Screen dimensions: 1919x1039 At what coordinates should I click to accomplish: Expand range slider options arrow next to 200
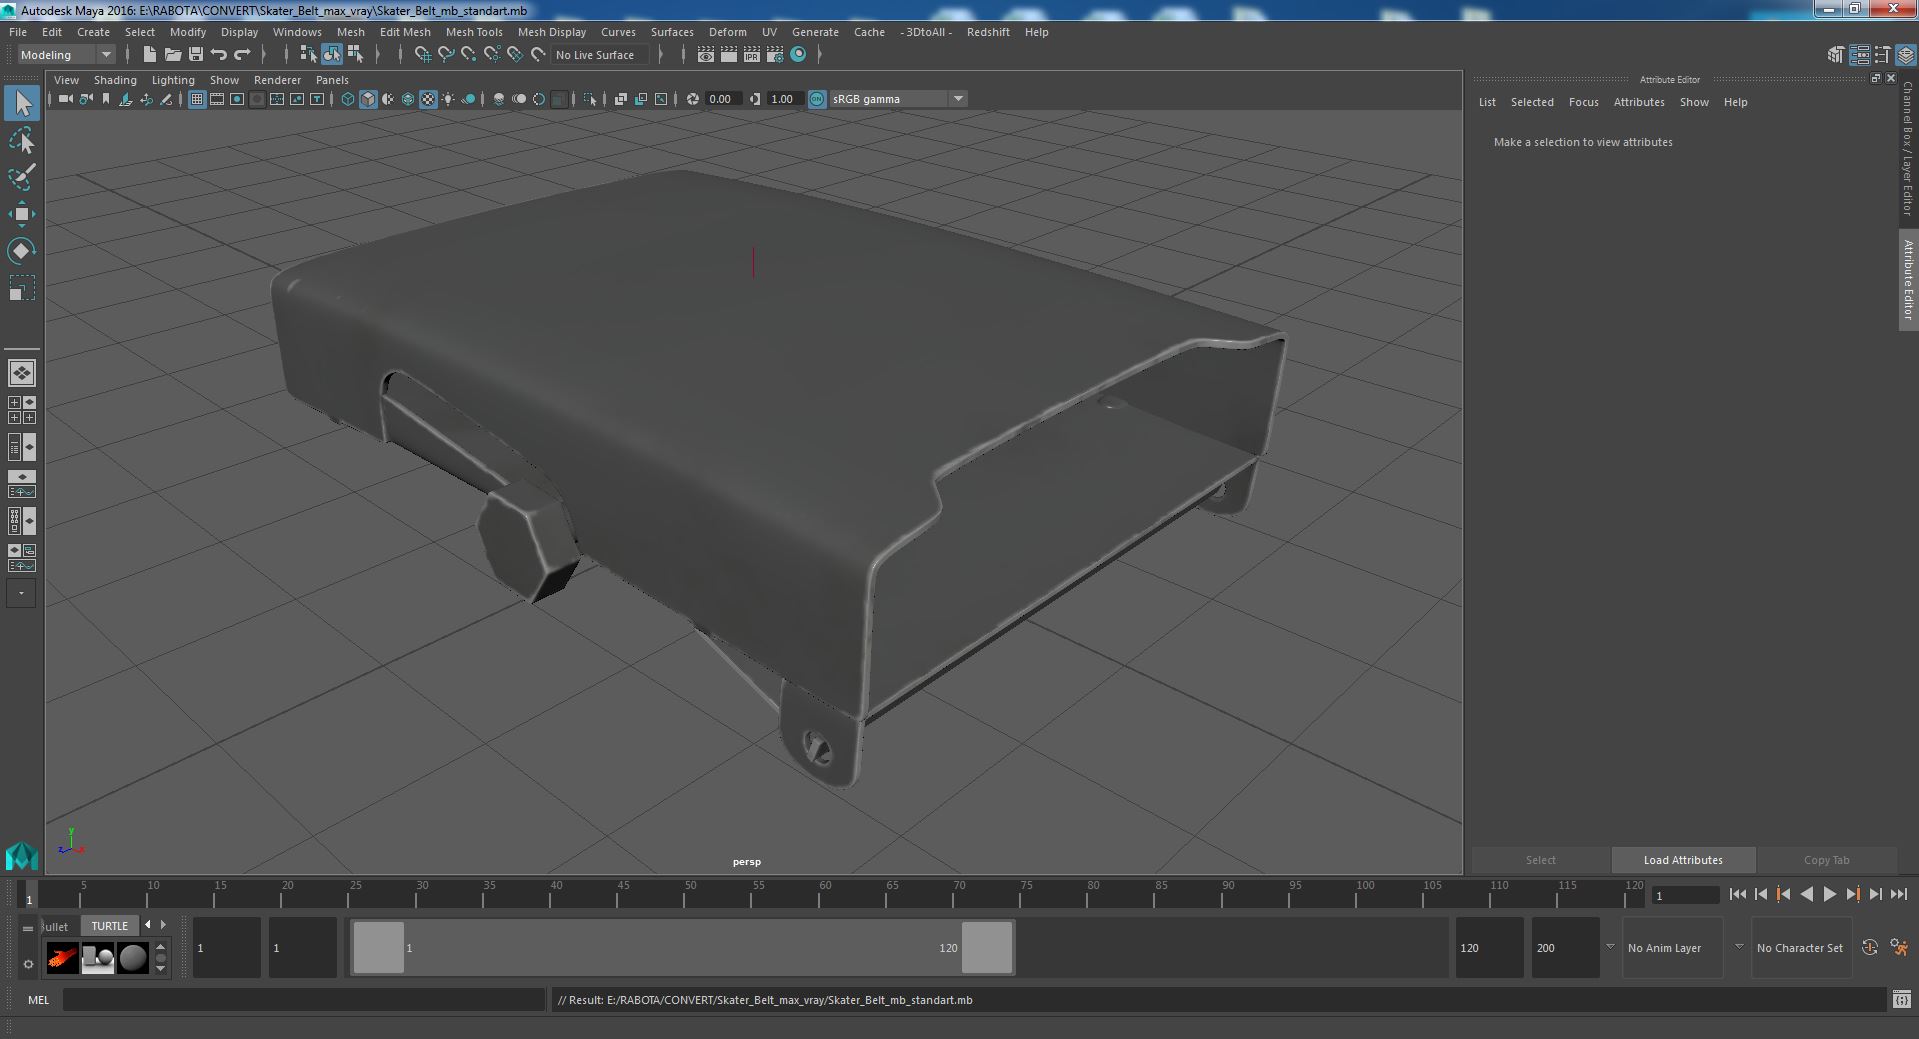coord(1610,947)
